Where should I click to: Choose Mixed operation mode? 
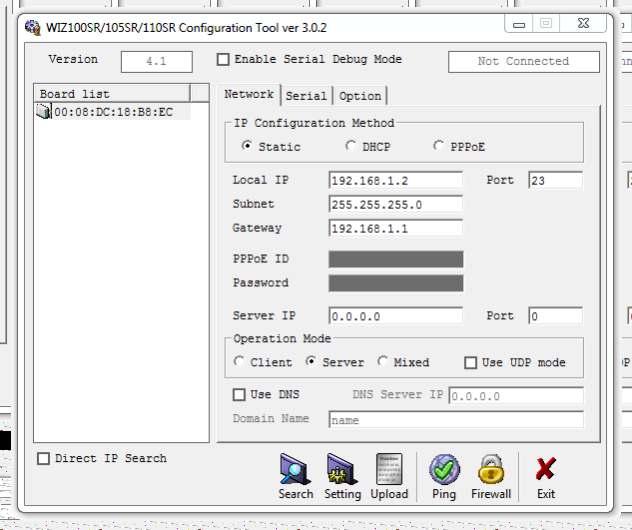coord(382,361)
